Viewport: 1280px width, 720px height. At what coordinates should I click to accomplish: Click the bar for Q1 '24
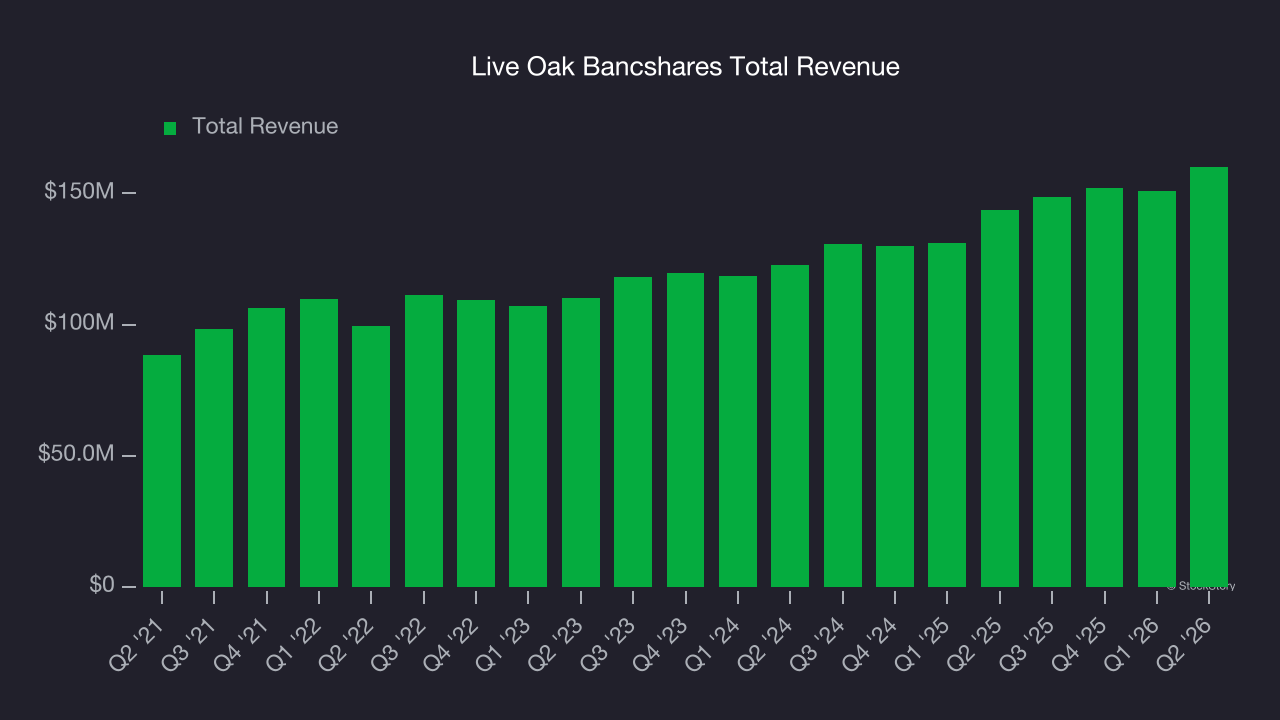(738, 431)
